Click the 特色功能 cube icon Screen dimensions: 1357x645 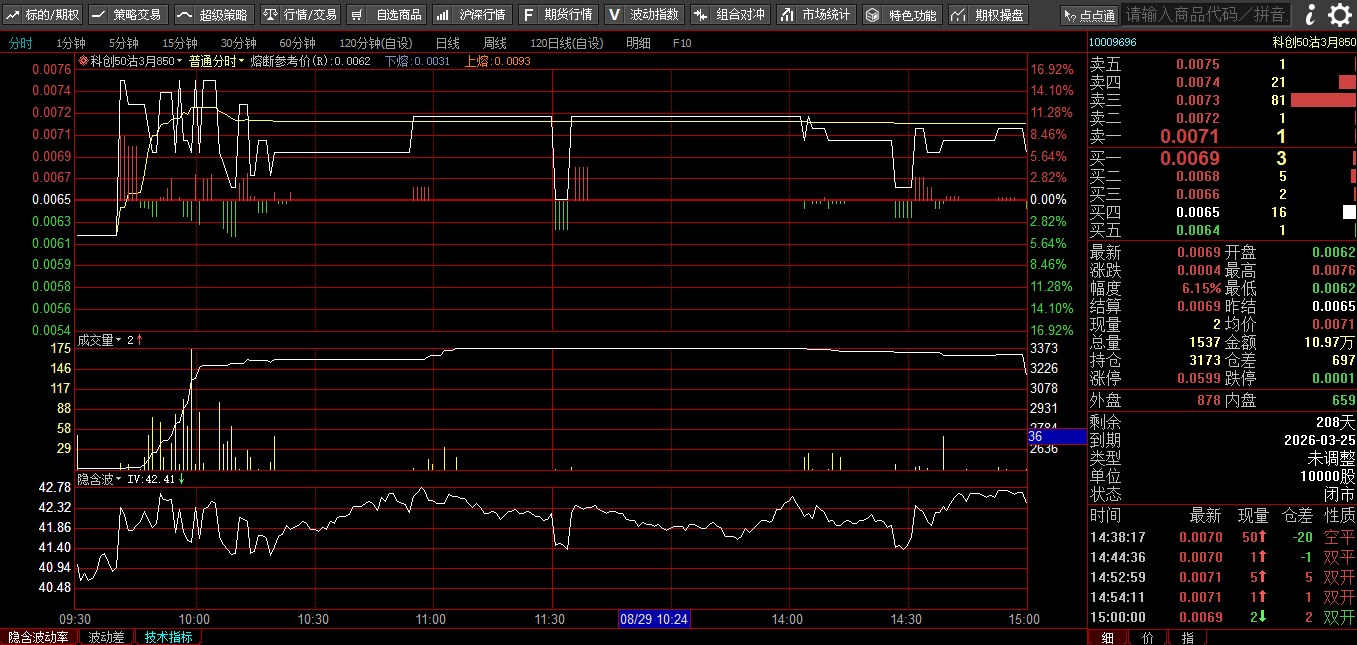pyautogui.click(x=873, y=15)
